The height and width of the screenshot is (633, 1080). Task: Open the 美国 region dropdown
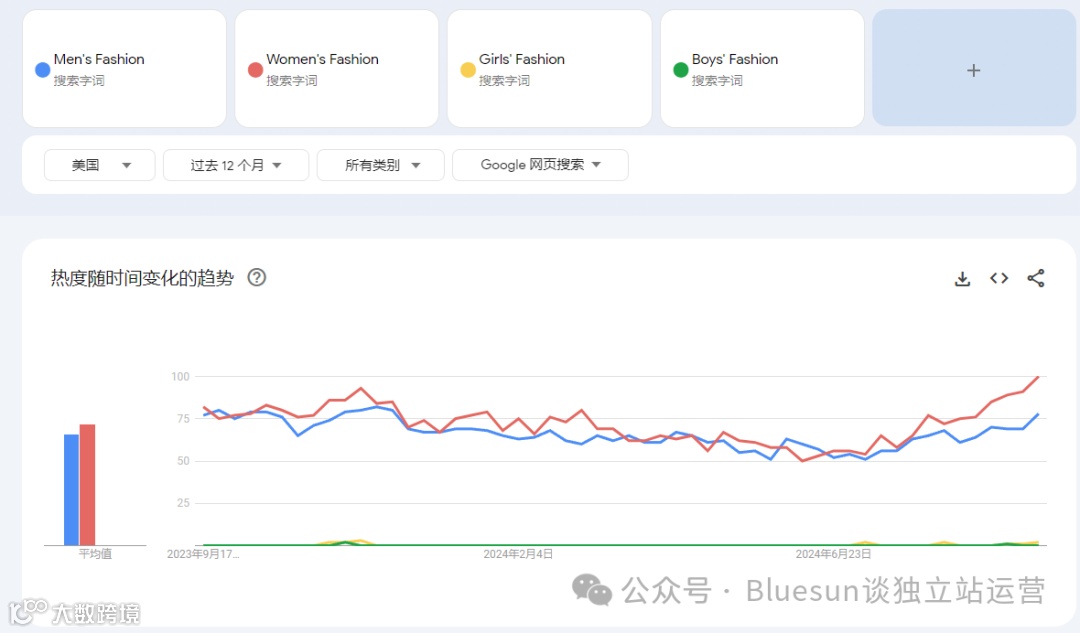click(100, 165)
